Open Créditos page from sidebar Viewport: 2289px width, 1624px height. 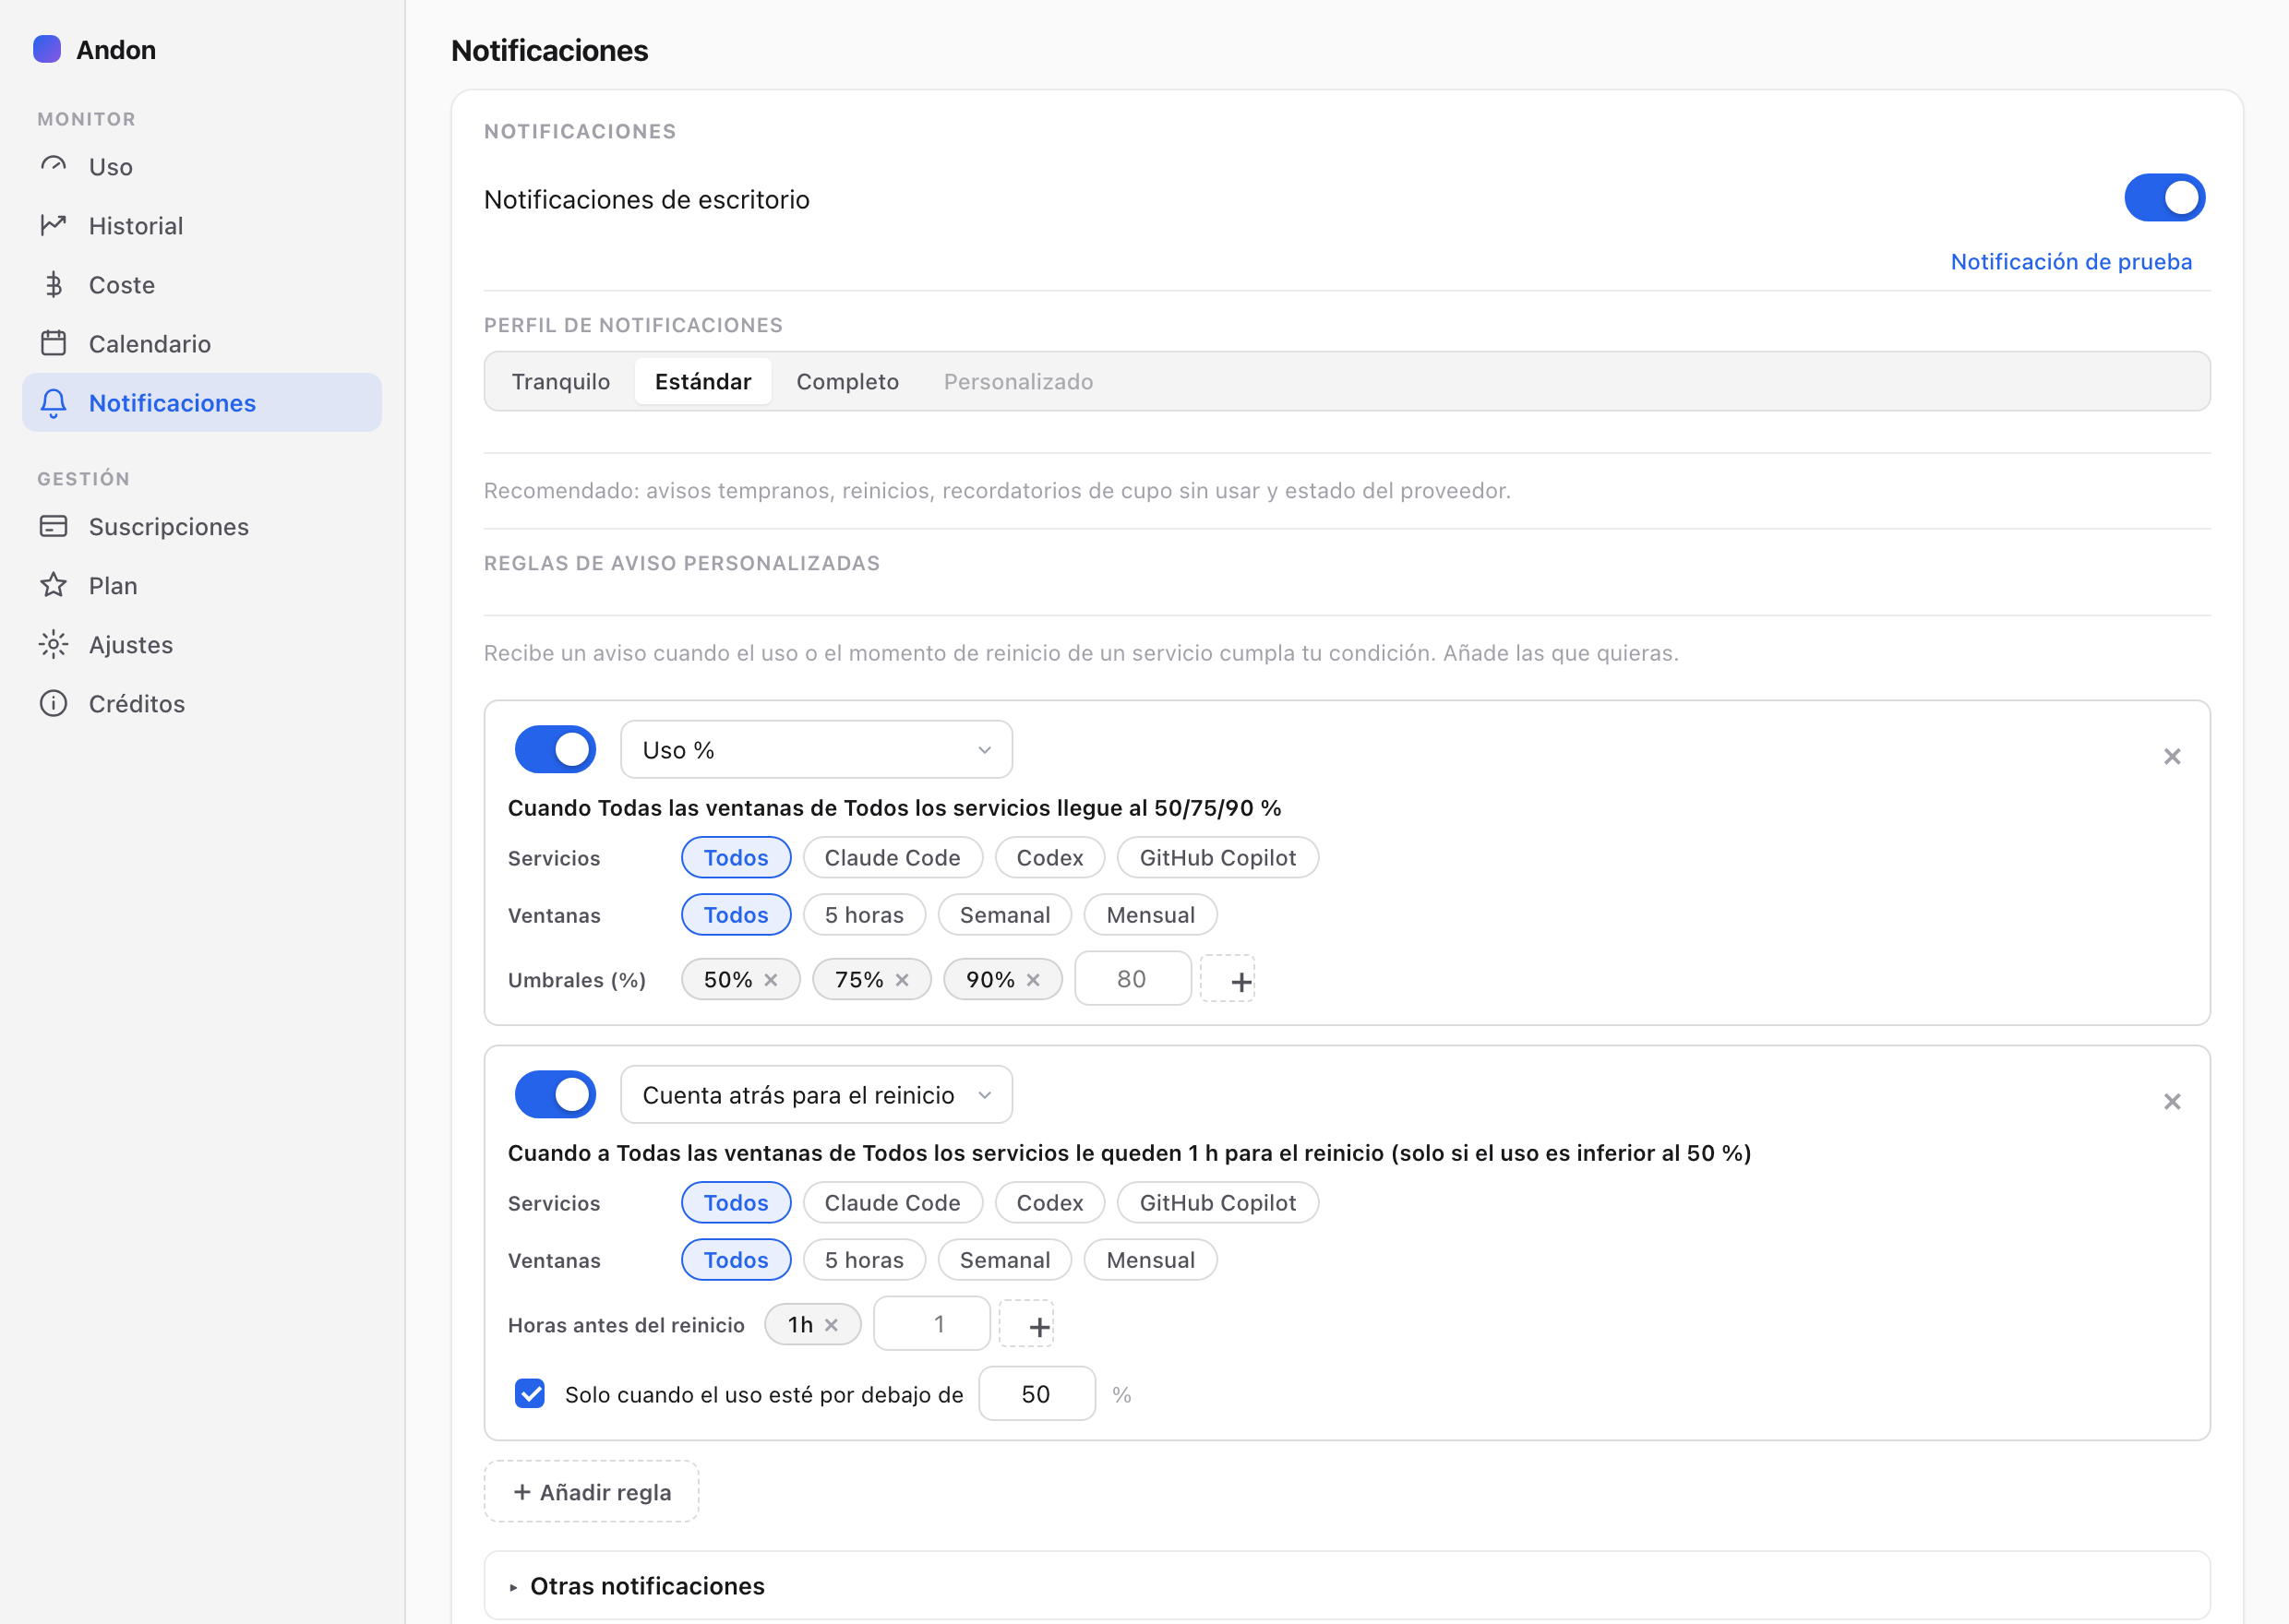point(202,703)
